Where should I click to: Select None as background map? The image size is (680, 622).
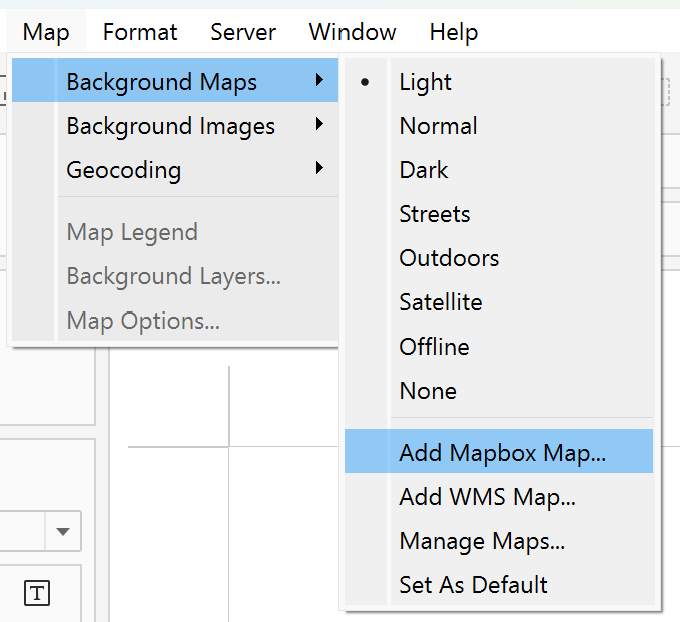pos(499,391)
